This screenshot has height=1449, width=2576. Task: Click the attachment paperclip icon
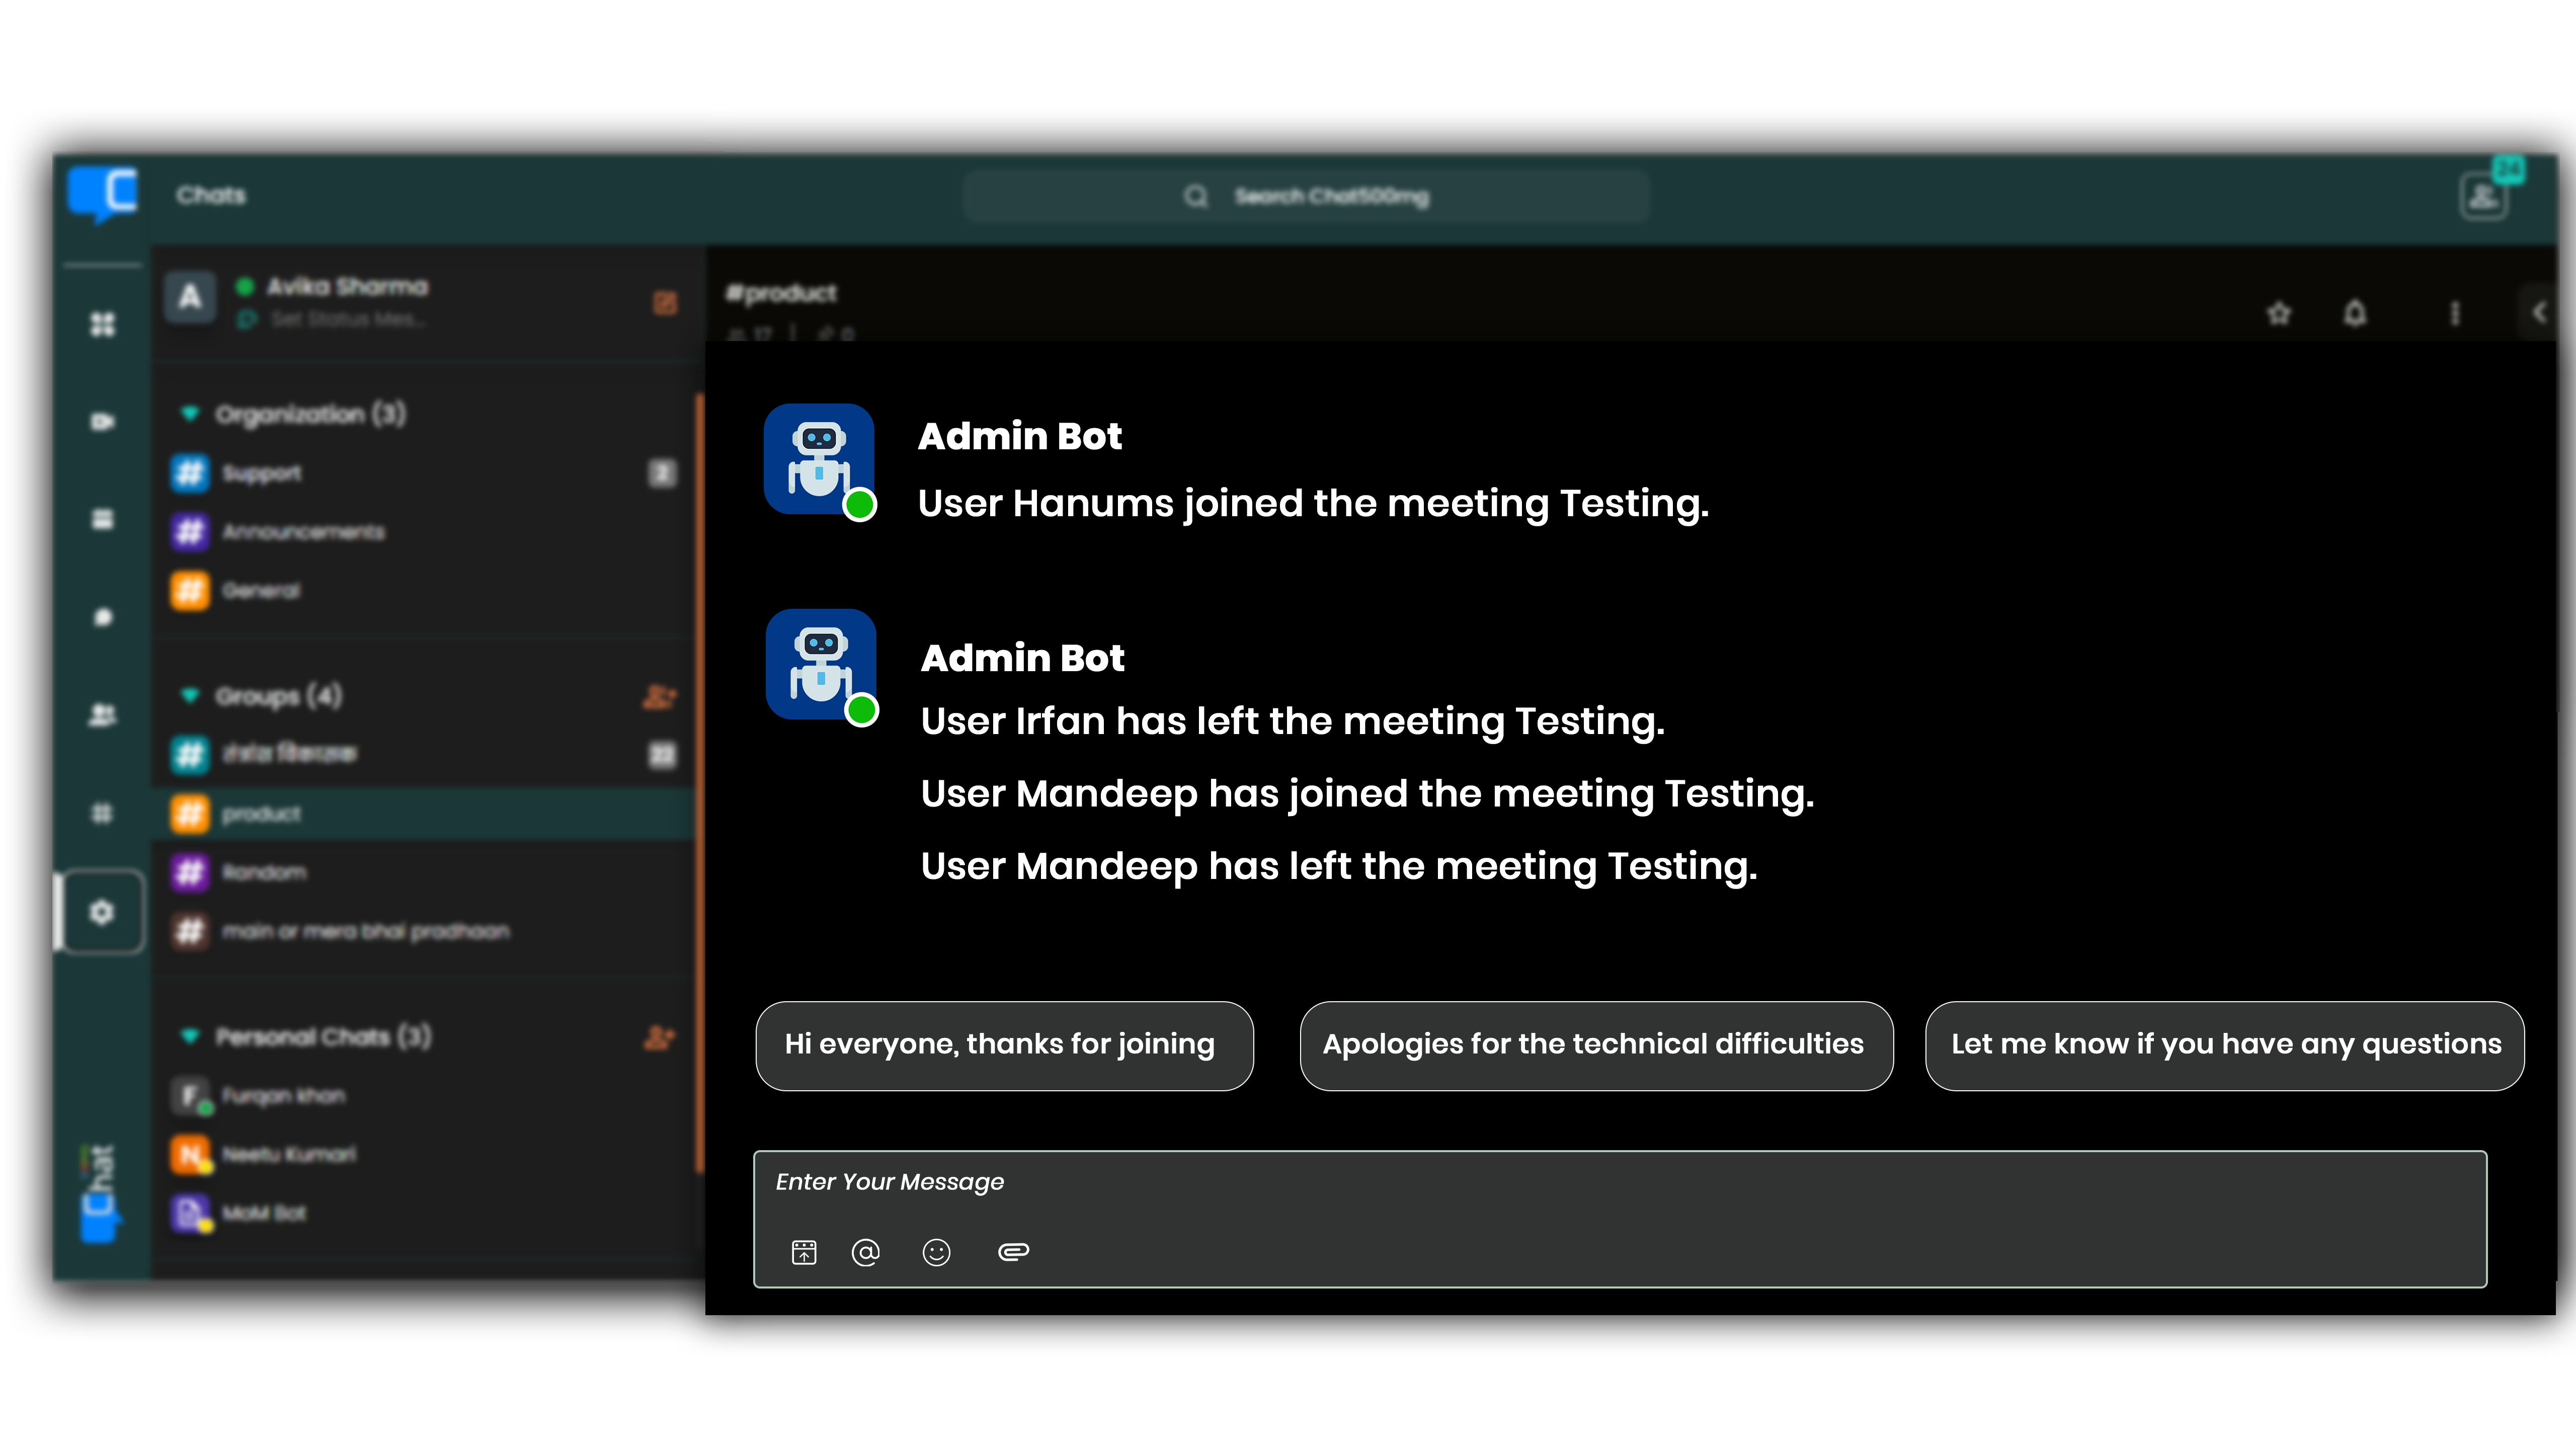(1013, 1252)
